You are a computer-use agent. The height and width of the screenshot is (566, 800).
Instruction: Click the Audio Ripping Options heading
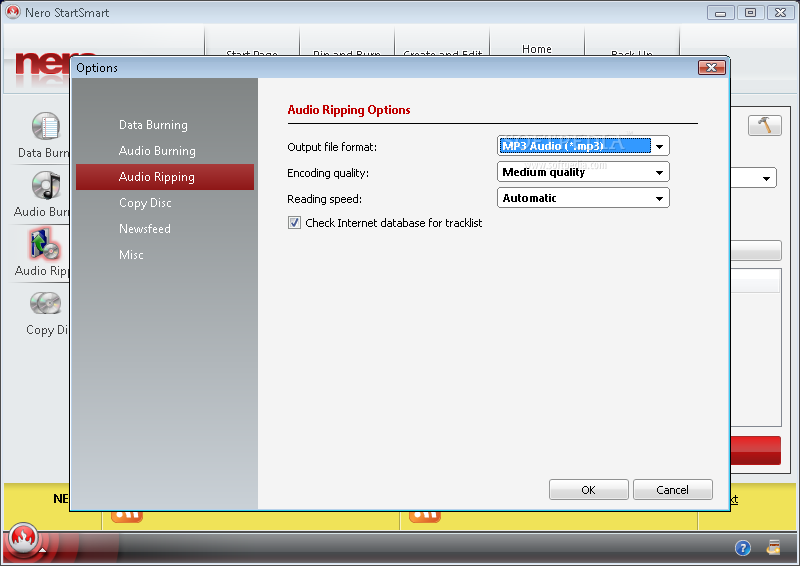[349, 110]
